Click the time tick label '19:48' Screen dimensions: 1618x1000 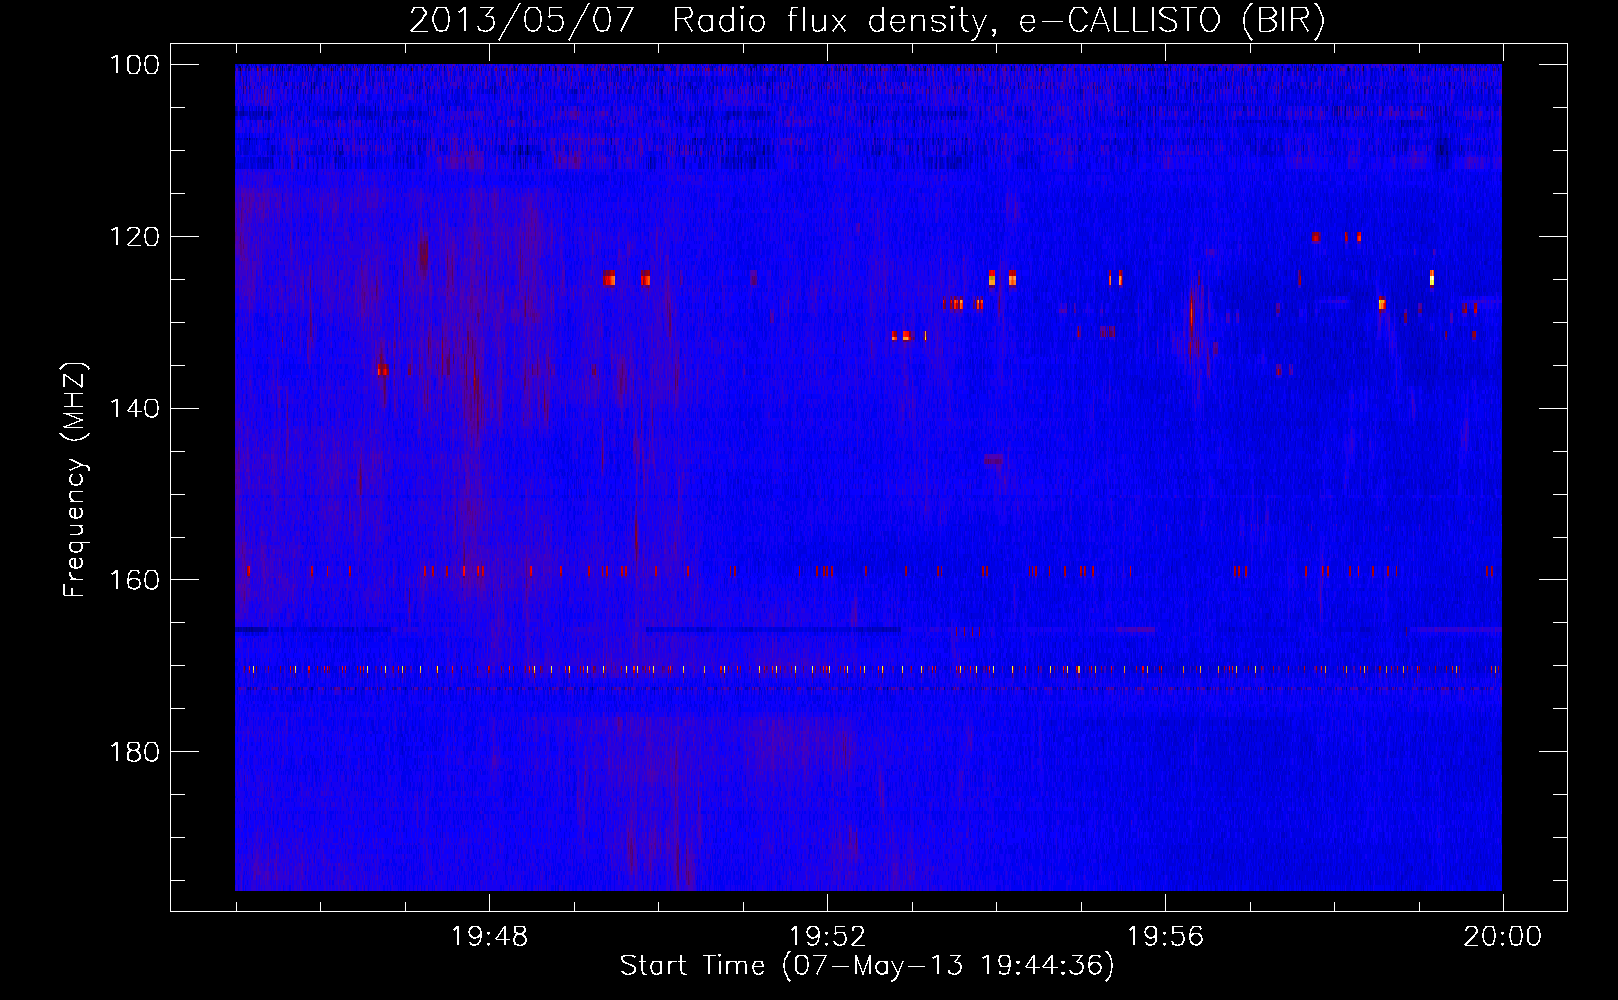pyautogui.click(x=489, y=937)
